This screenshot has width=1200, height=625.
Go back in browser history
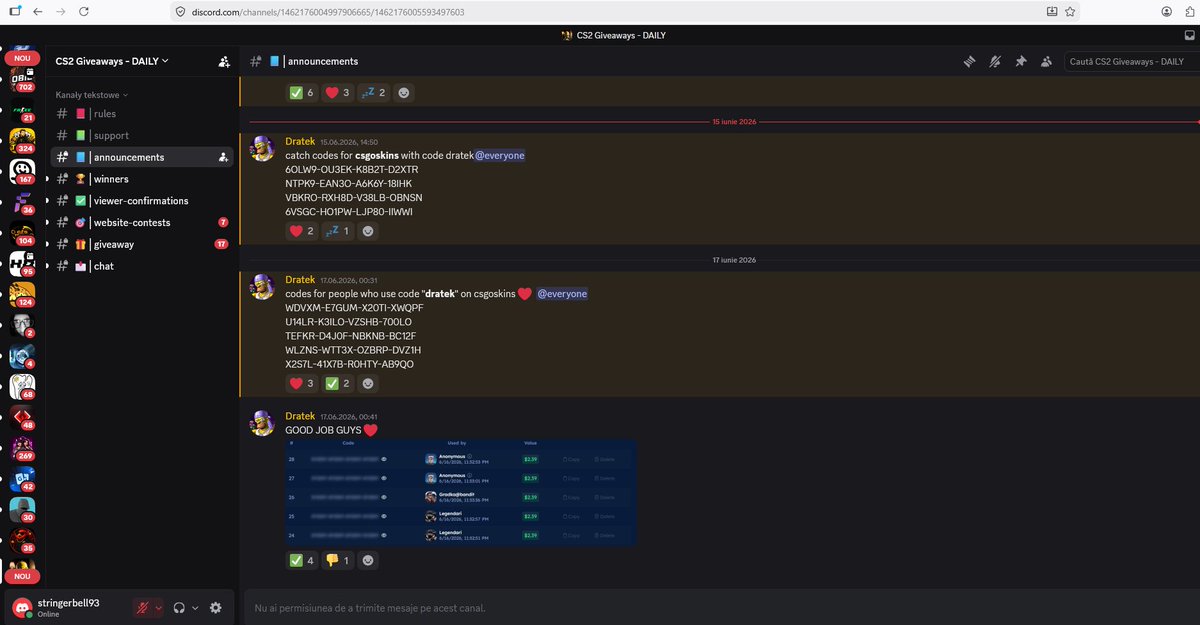[37, 12]
